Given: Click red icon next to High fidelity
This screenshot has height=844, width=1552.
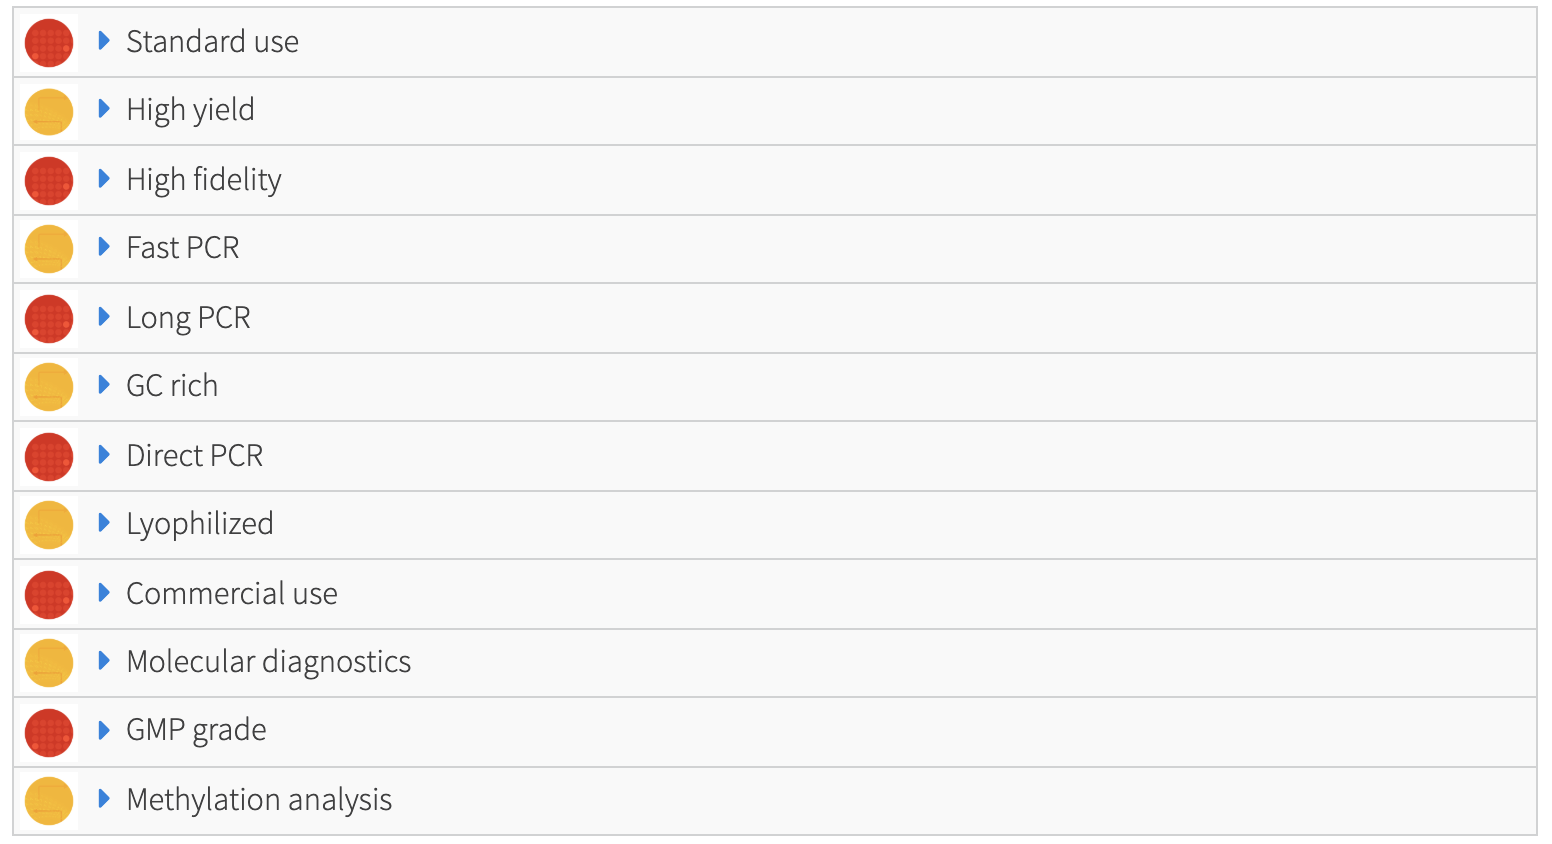Looking at the screenshot, I should coord(49,181).
